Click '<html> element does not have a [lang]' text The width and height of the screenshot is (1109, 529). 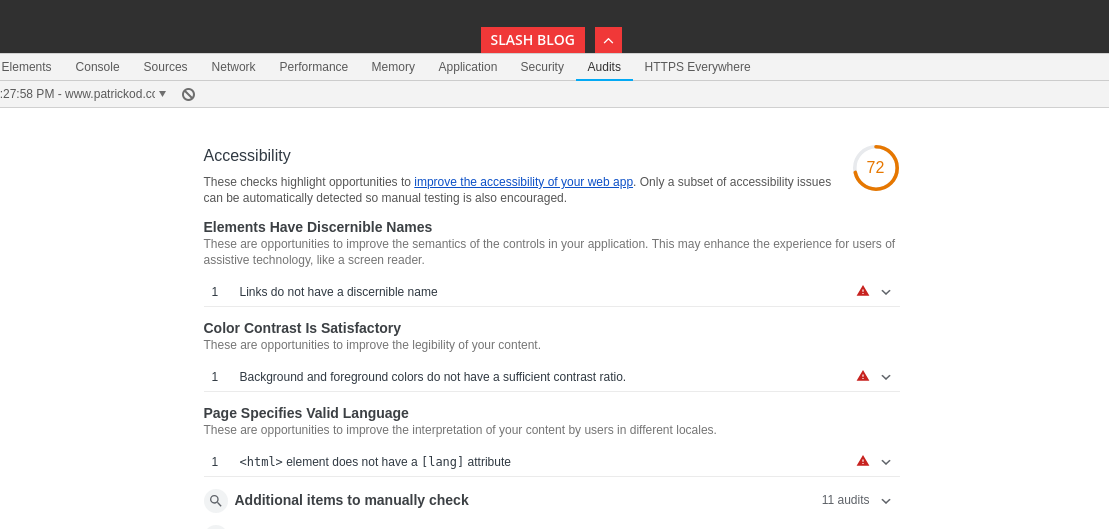pyautogui.click(x=375, y=462)
